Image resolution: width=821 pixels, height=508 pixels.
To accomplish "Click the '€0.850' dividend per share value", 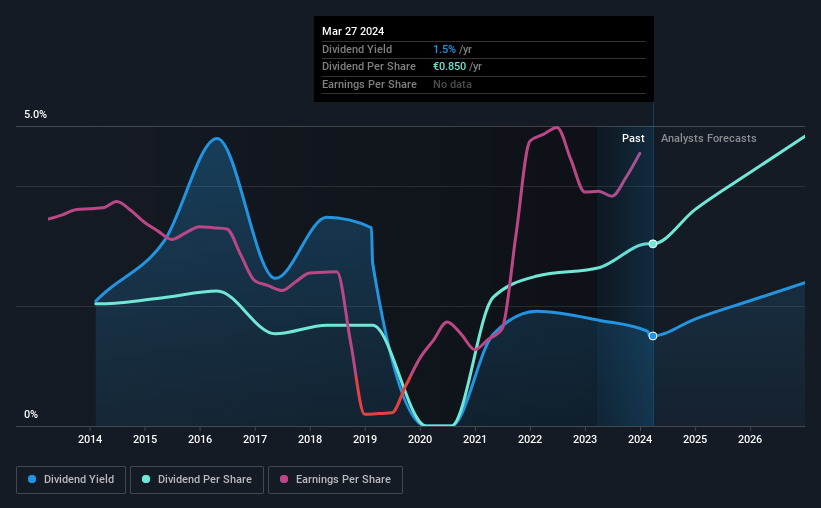I will pyautogui.click(x=449, y=67).
